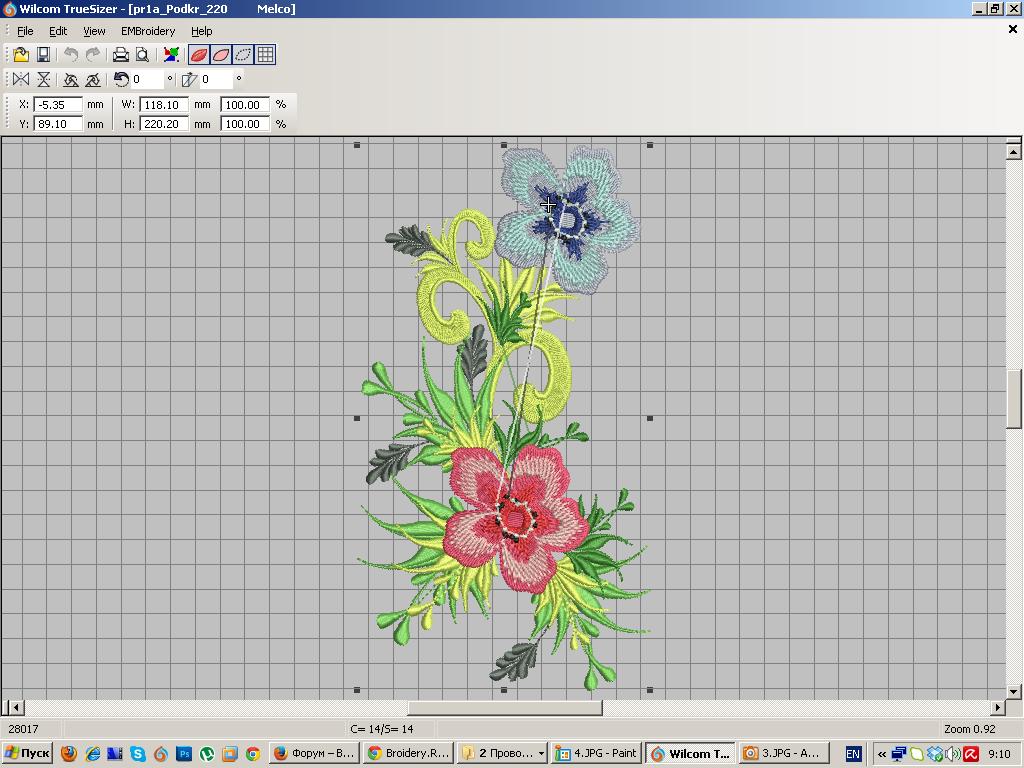This screenshot has height=768, width=1024.
Task: Expand the View menu
Action: 94,31
